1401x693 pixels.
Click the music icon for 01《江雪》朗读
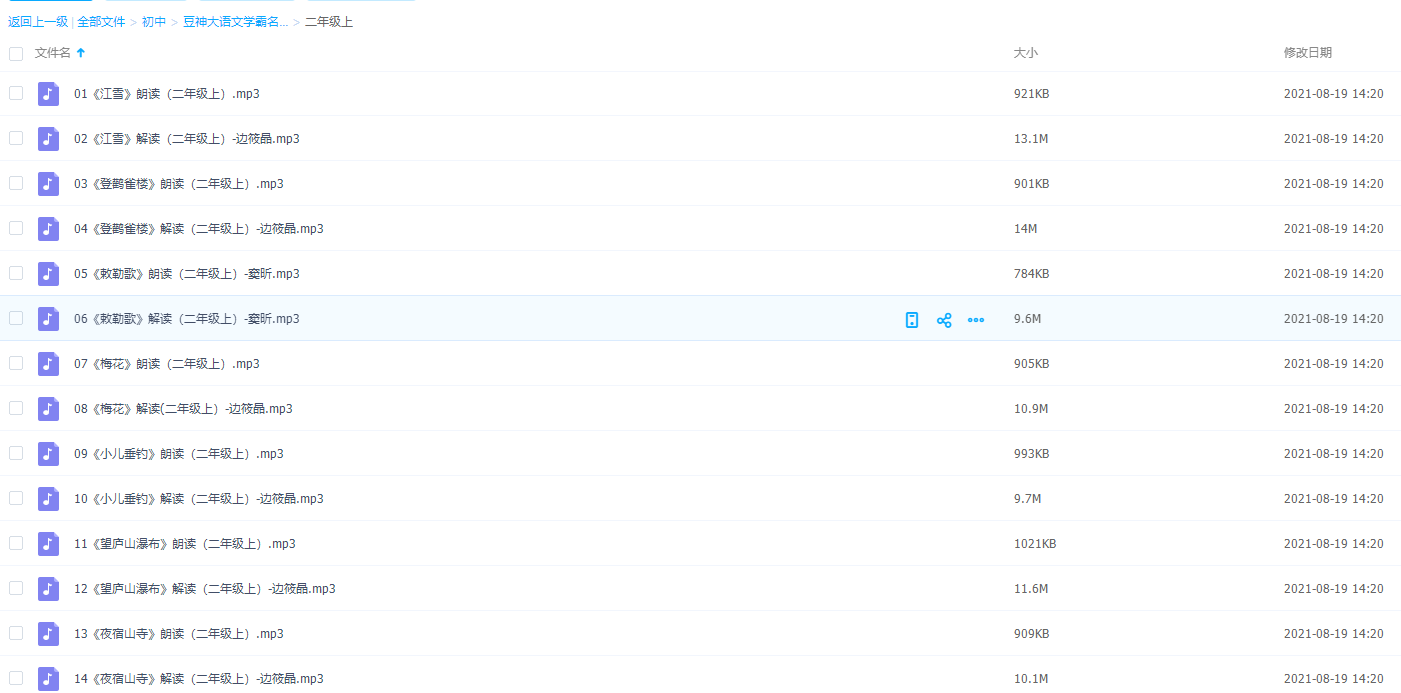(x=48, y=94)
